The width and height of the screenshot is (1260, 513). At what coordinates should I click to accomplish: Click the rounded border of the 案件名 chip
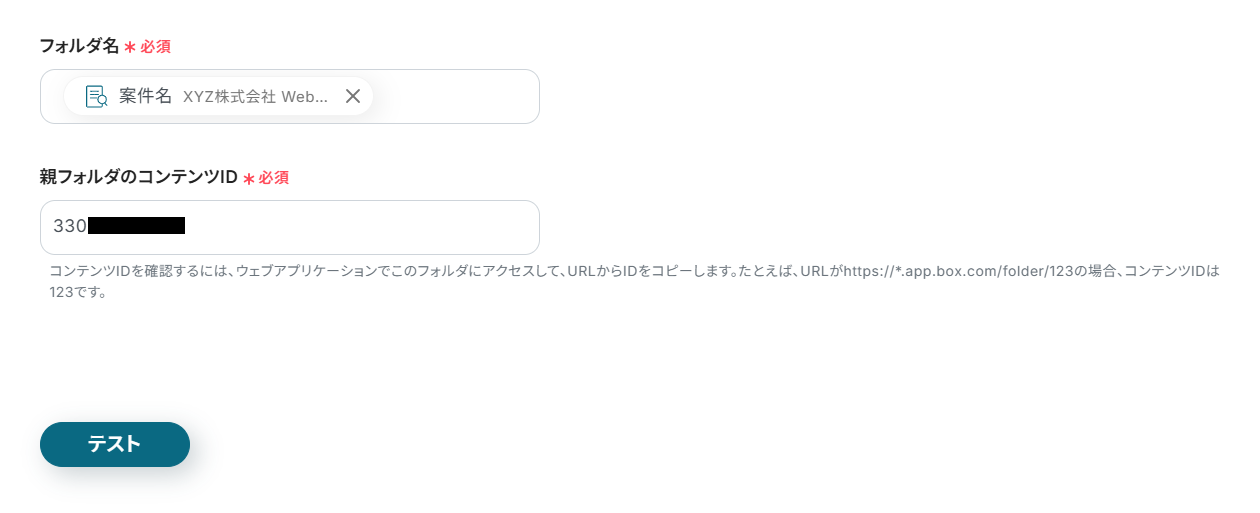click(x=218, y=79)
